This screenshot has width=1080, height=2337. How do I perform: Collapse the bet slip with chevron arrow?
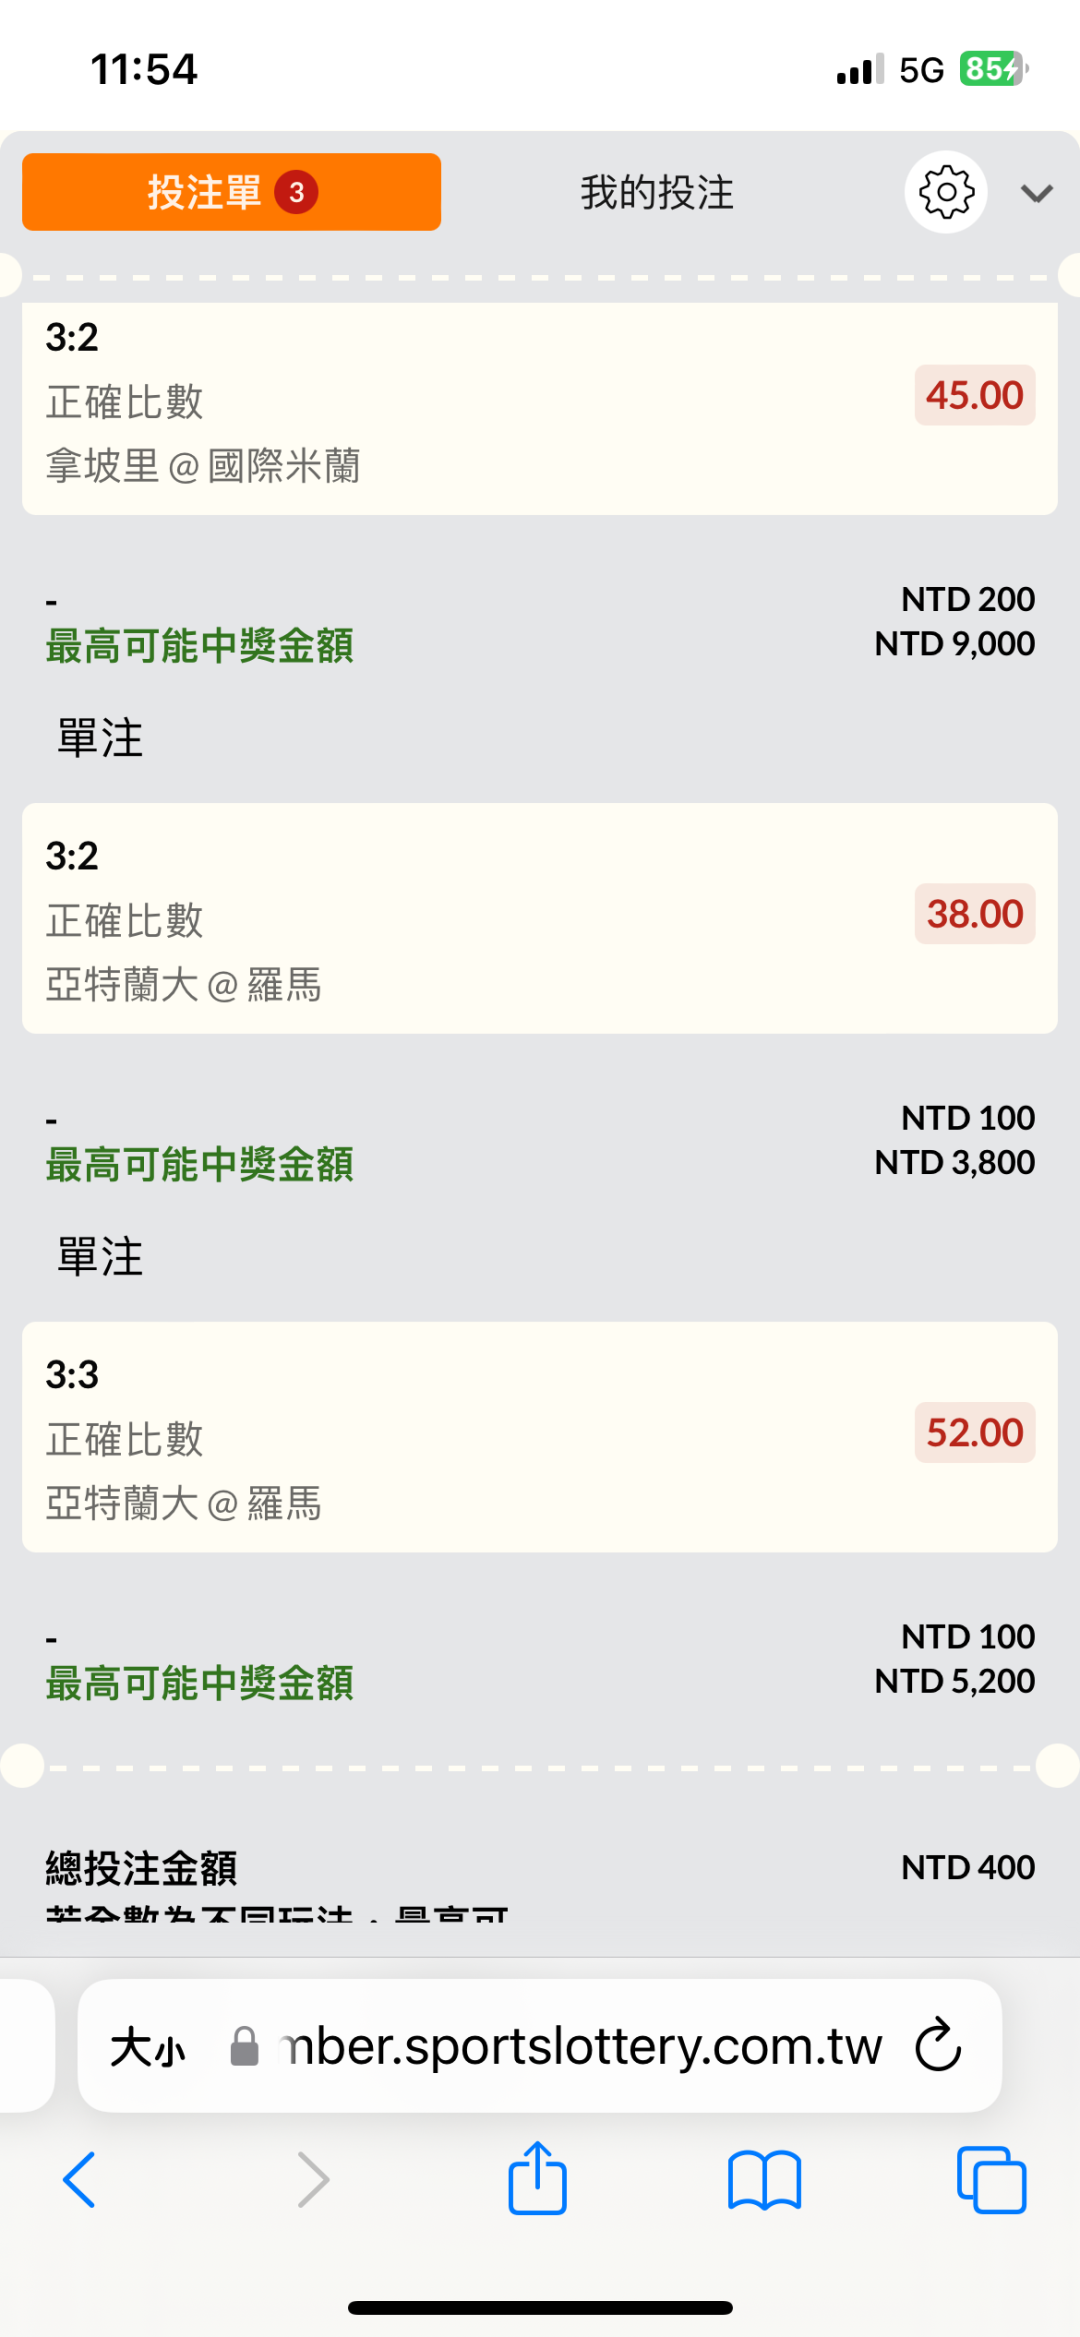pyautogui.click(x=1037, y=193)
